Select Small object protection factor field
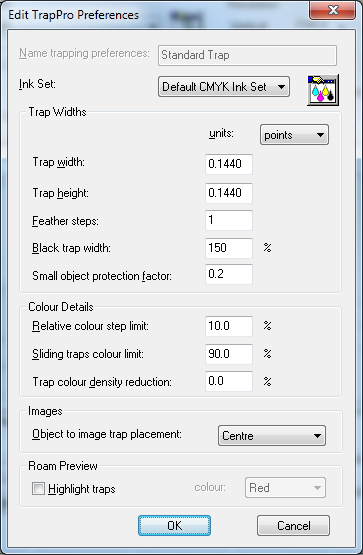This screenshot has width=363, height=555. click(x=229, y=274)
